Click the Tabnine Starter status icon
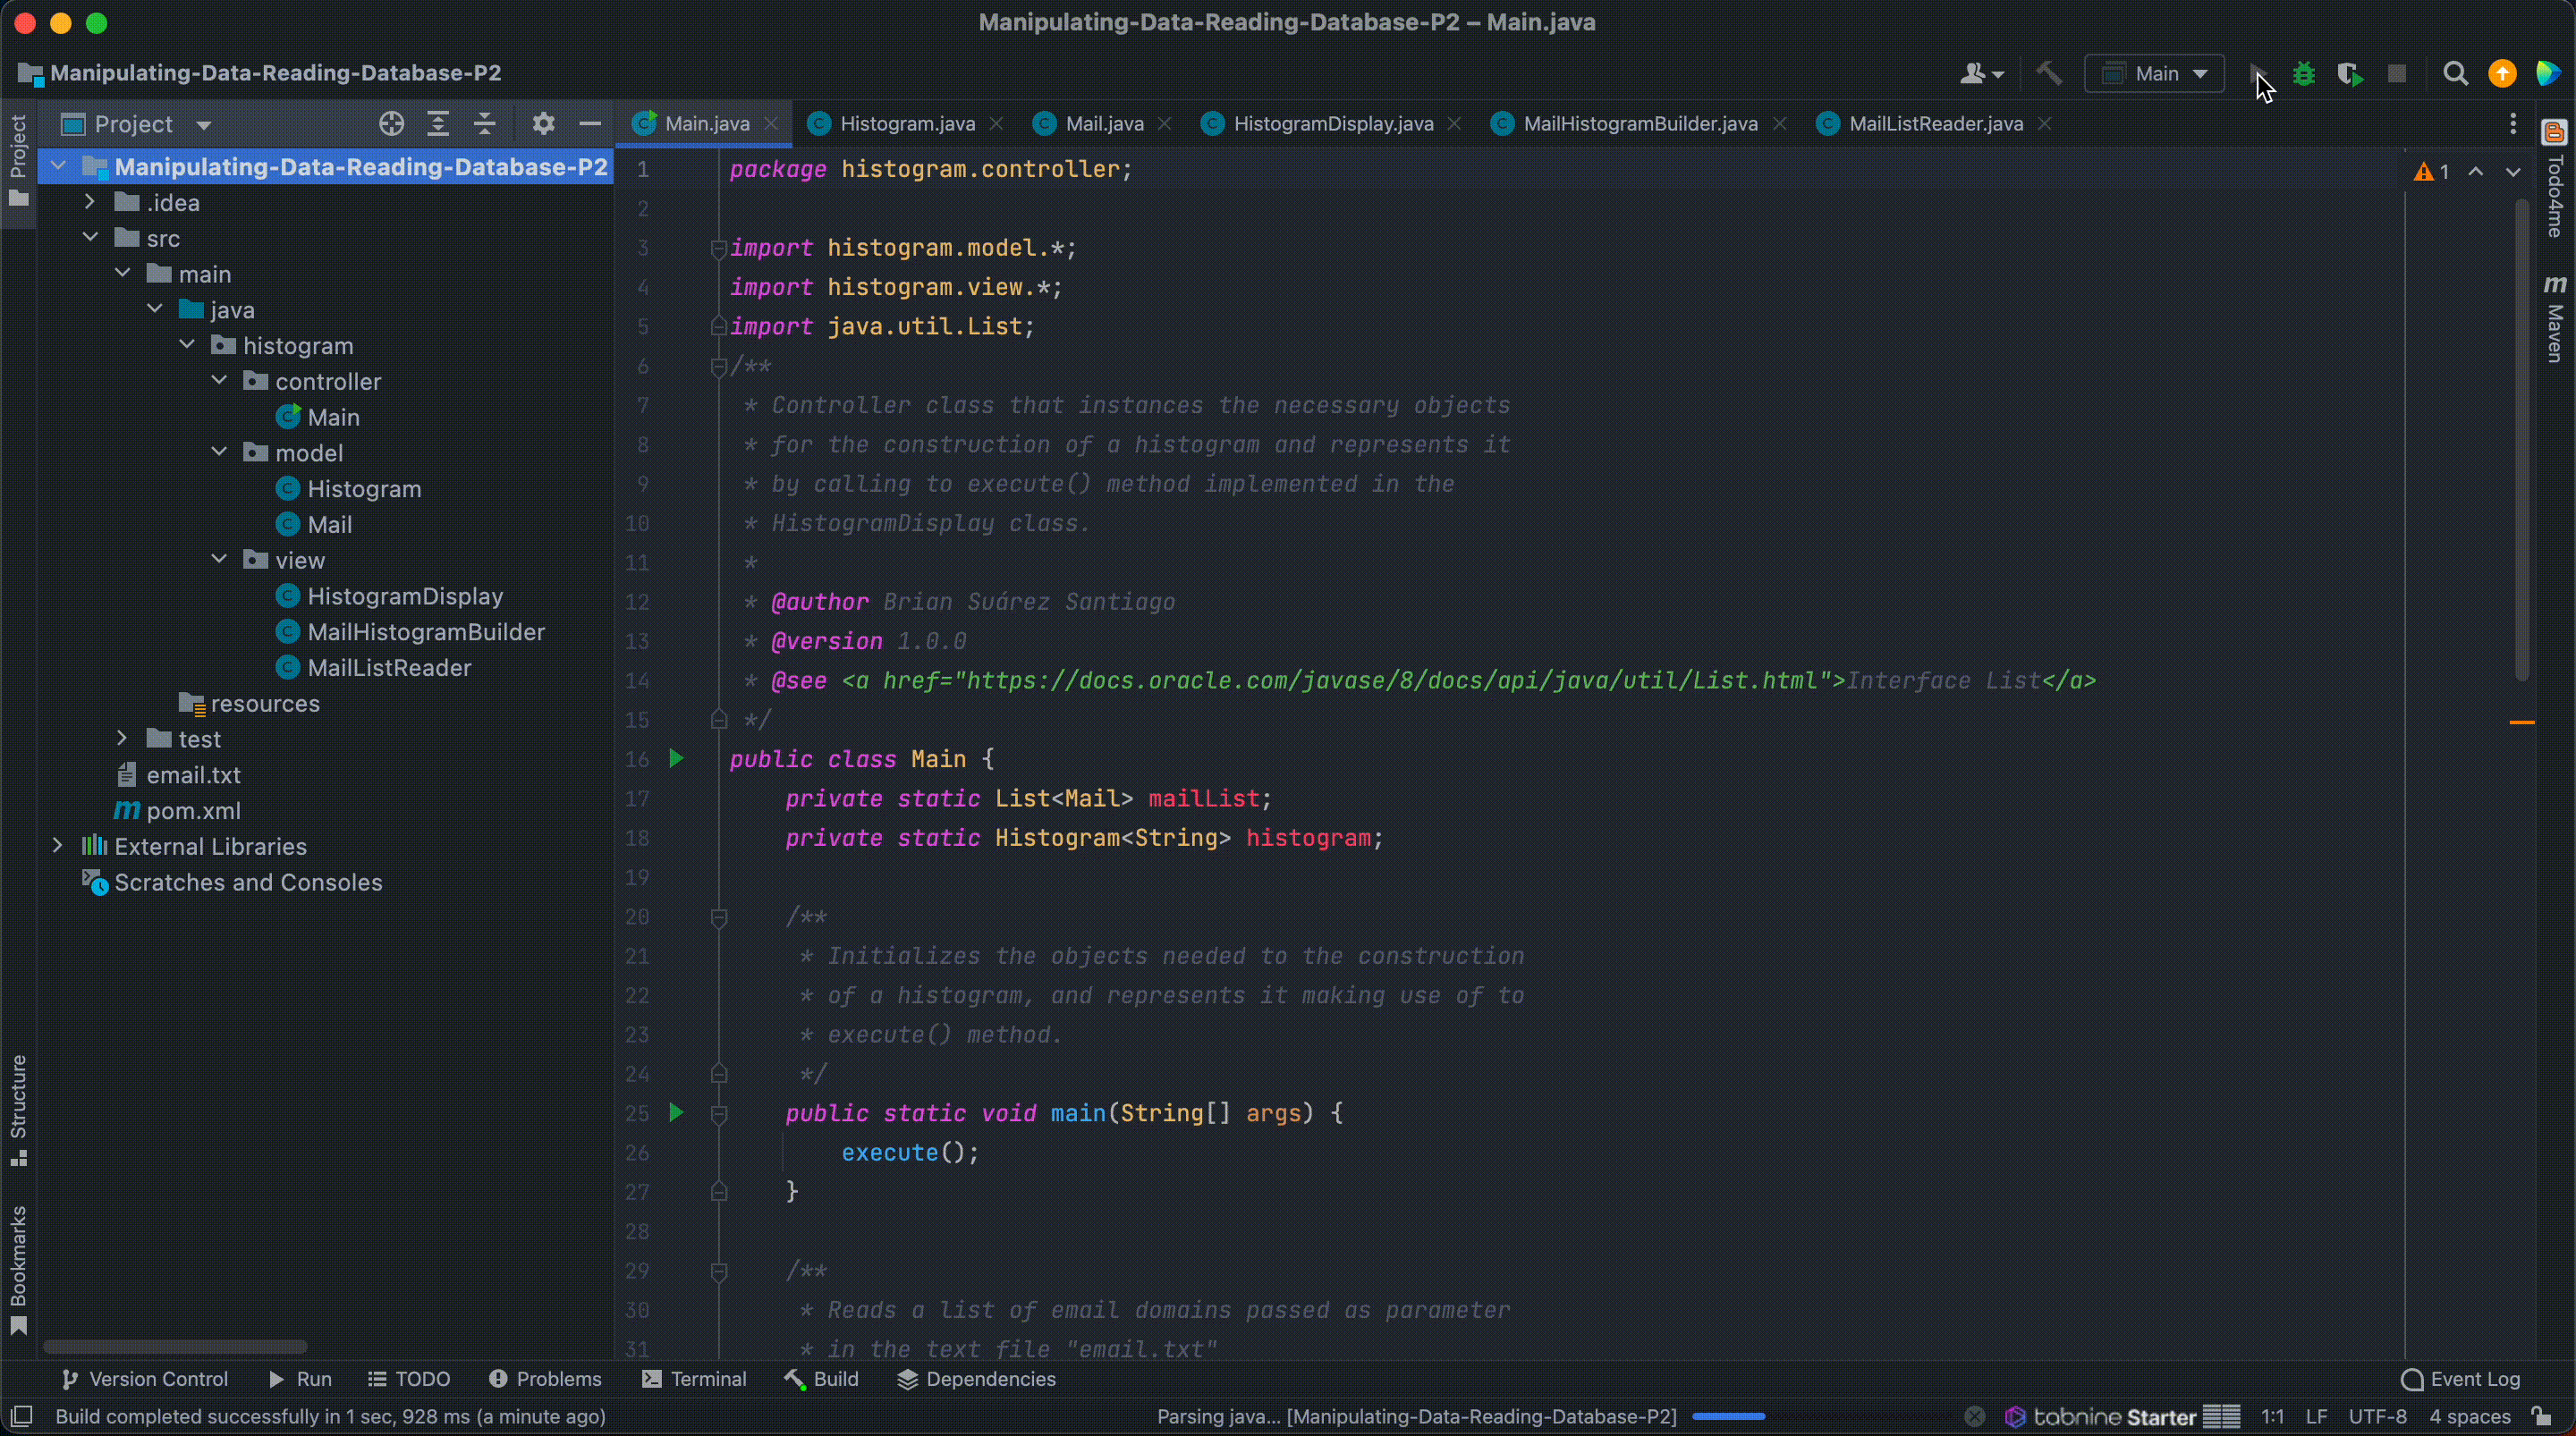This screenshot has width=2576, height=1436. click(2104, 1416)
